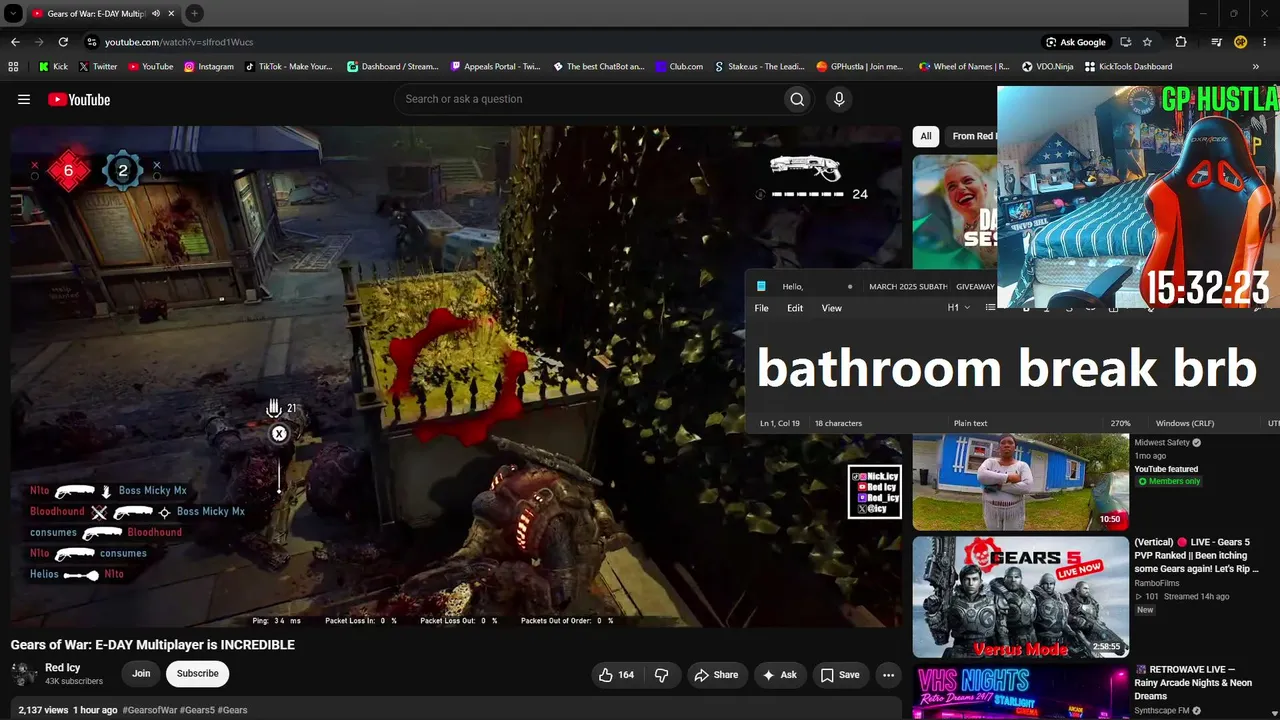Reload the YouTube page
Screen dimensions: 1280x720
coord(63,42)
